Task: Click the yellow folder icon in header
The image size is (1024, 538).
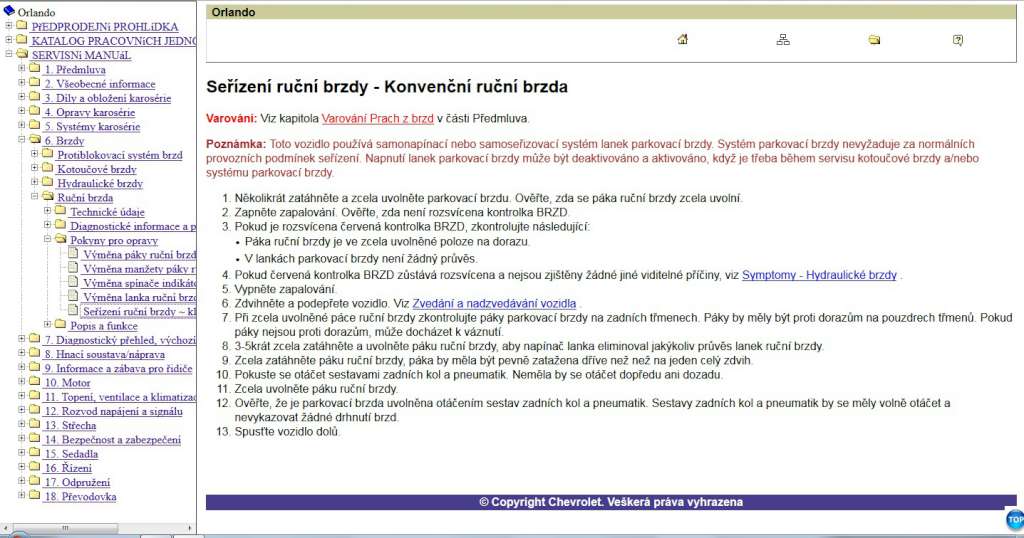Action: [874, 40]
